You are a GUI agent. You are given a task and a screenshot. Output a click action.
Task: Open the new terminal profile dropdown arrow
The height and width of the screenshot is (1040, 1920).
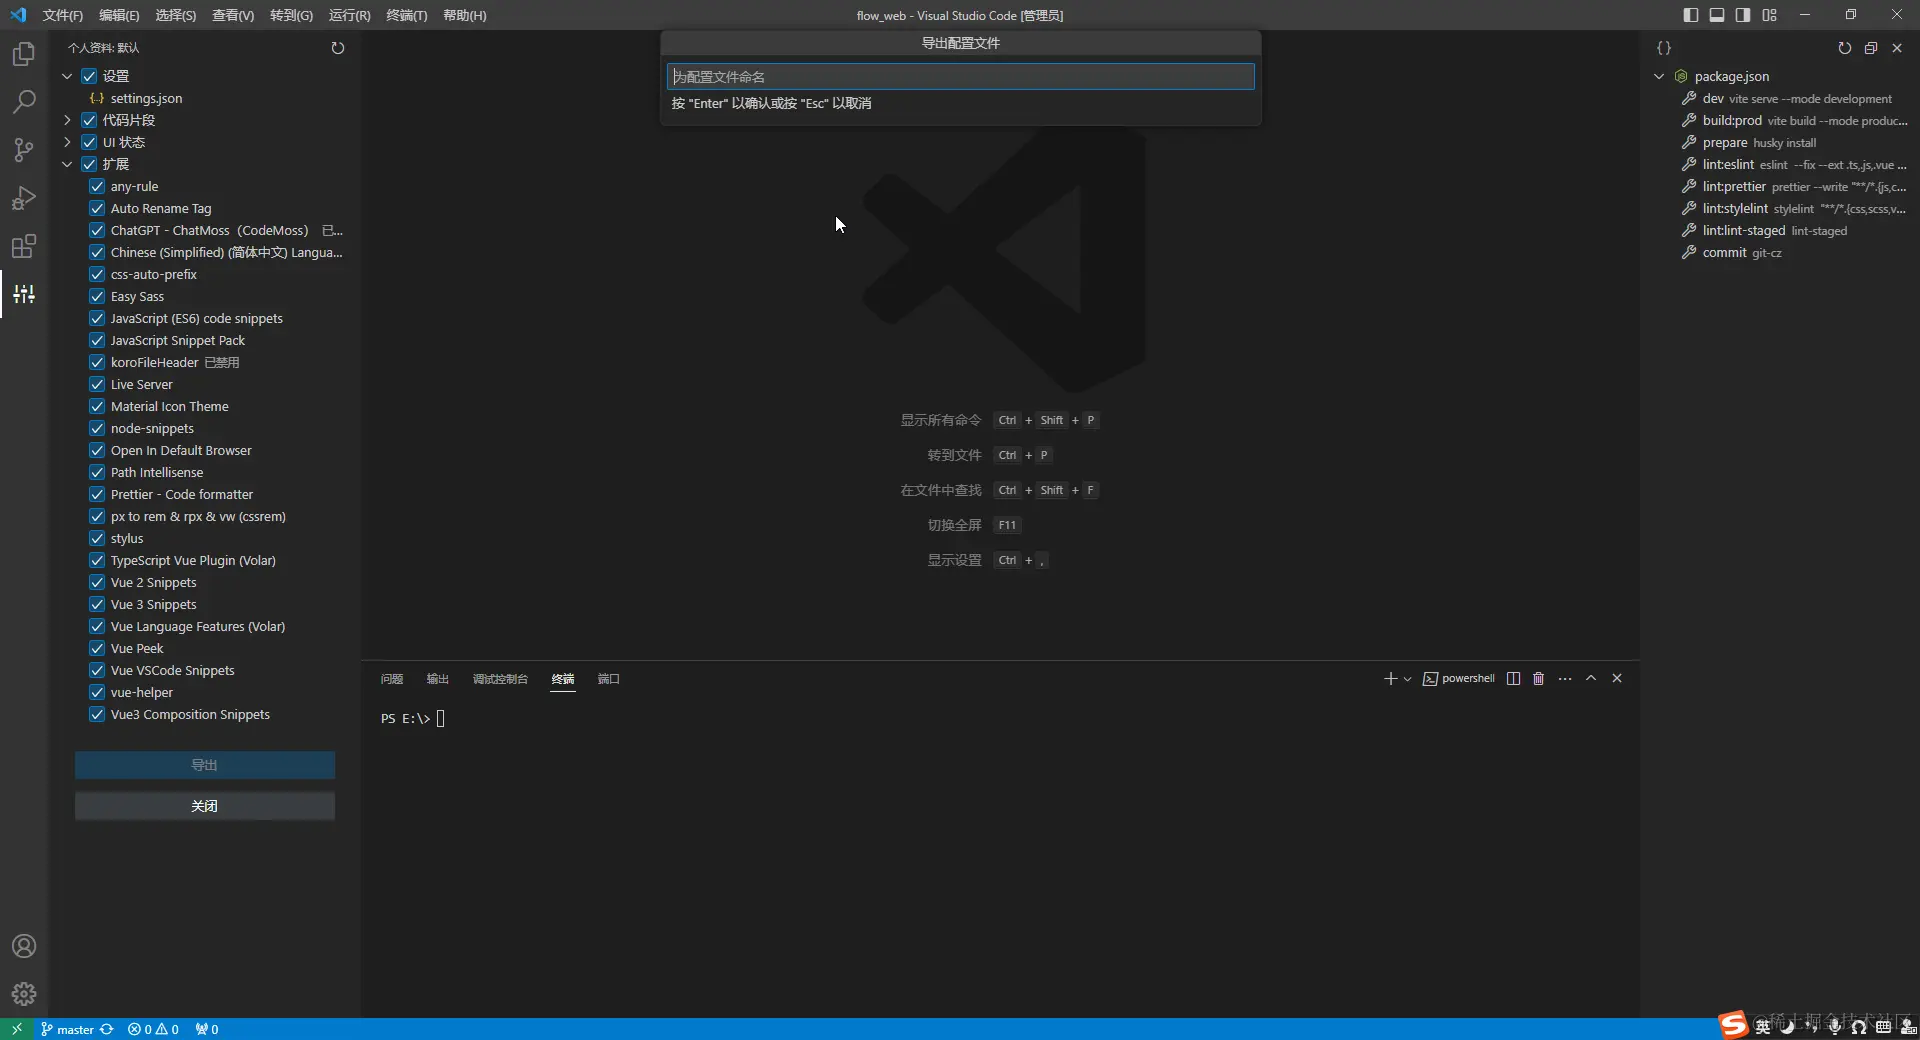pos(1407,679)
